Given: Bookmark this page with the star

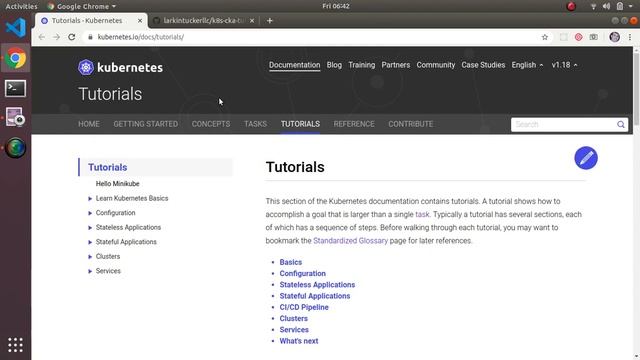Looking at the screenshot, I should click(x=544, y=37).
